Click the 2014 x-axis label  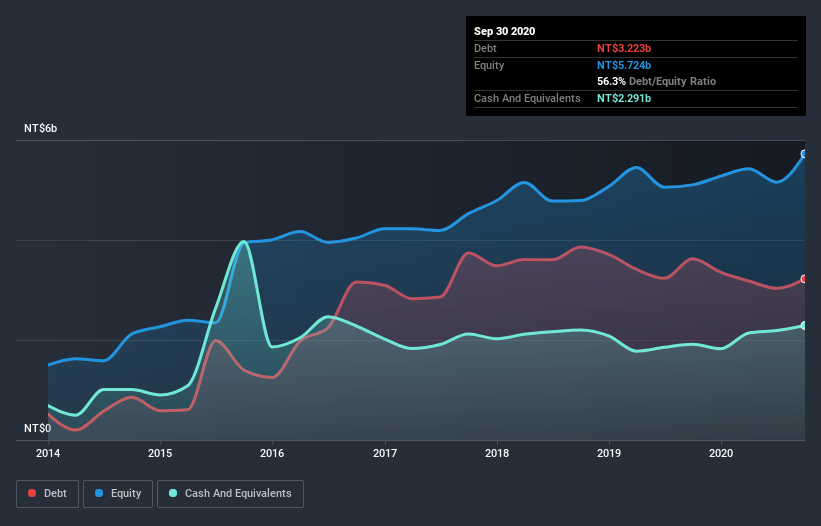(x=48, y=453)
